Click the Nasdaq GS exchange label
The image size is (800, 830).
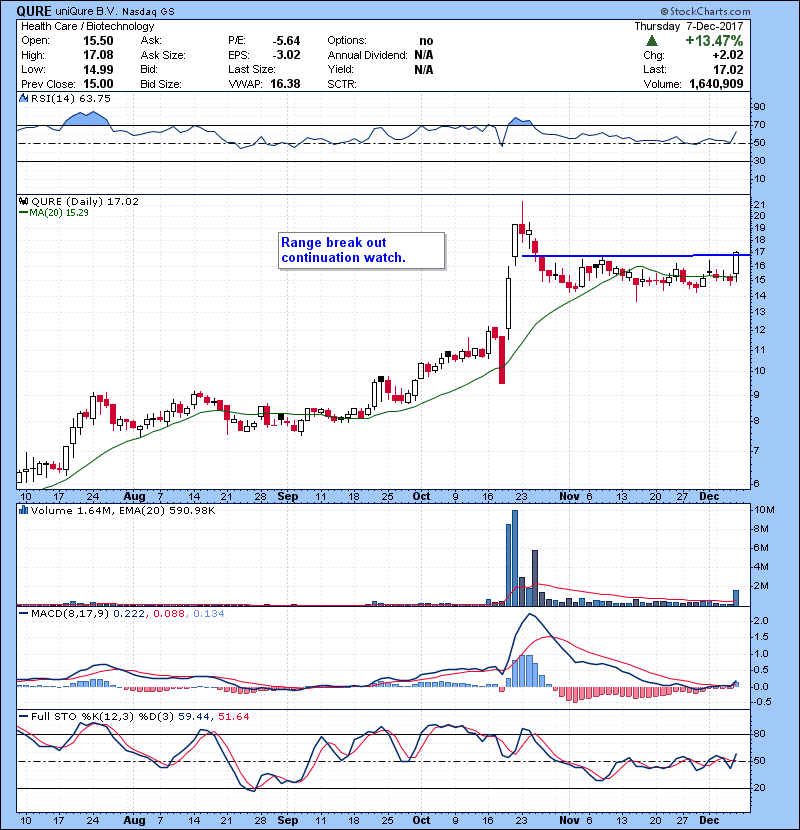click(149, 12)
